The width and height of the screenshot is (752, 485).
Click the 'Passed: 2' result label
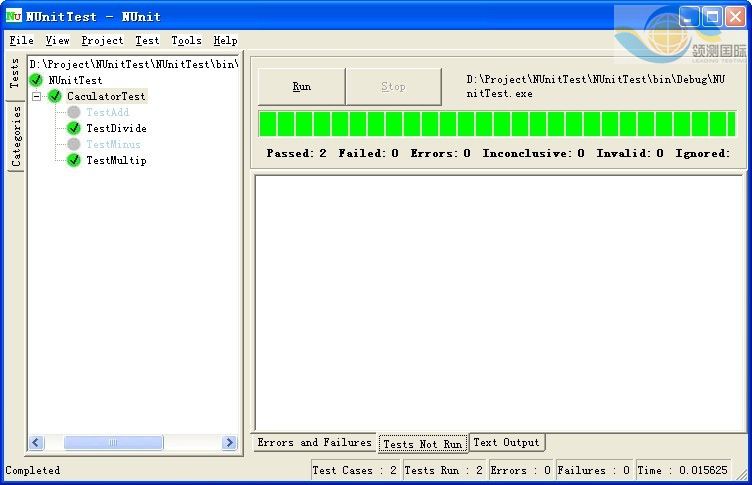coord(296,153)
